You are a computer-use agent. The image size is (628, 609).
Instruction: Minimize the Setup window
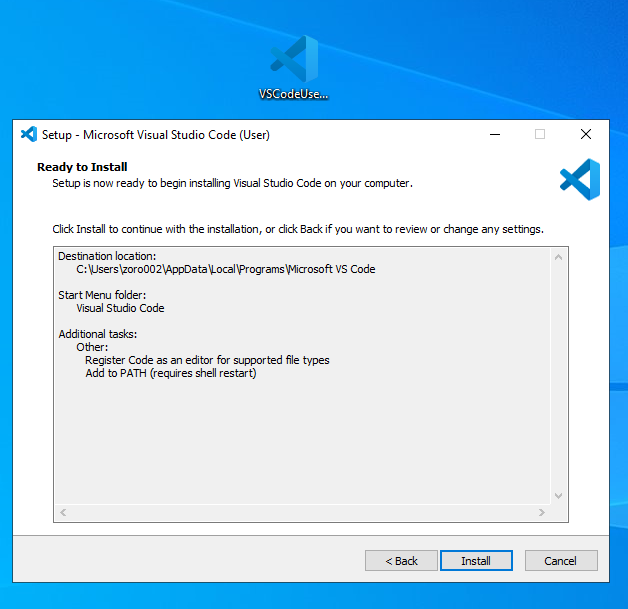click(495, 135)
